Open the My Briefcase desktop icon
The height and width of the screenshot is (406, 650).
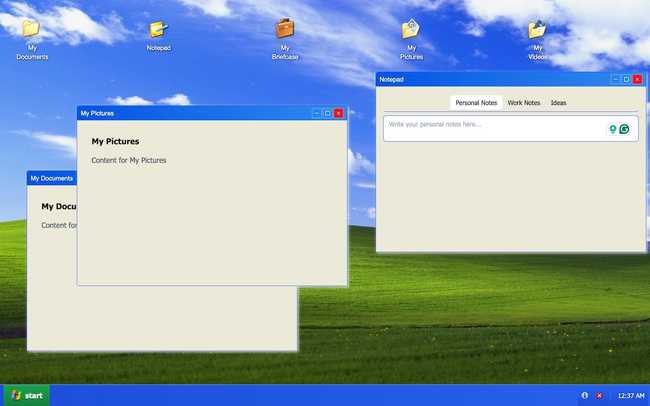pos(285,39)
